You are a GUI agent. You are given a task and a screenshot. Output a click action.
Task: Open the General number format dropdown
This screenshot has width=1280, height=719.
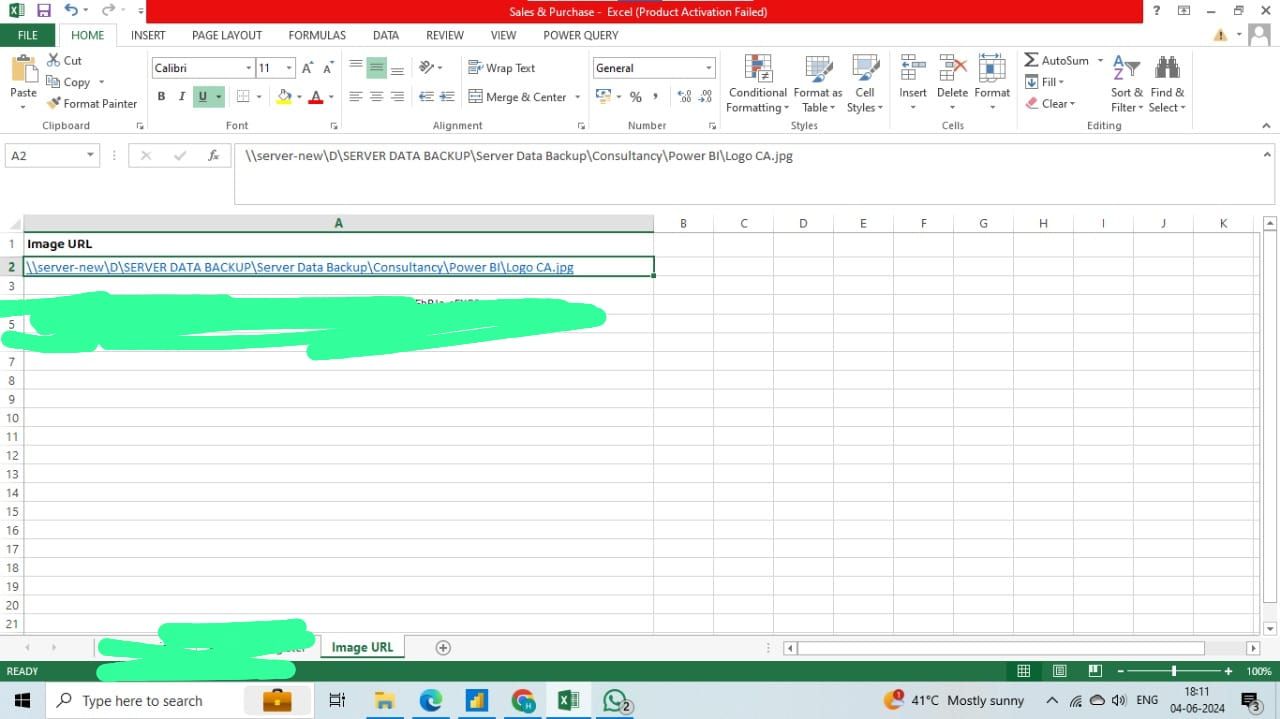click(709, 68)
